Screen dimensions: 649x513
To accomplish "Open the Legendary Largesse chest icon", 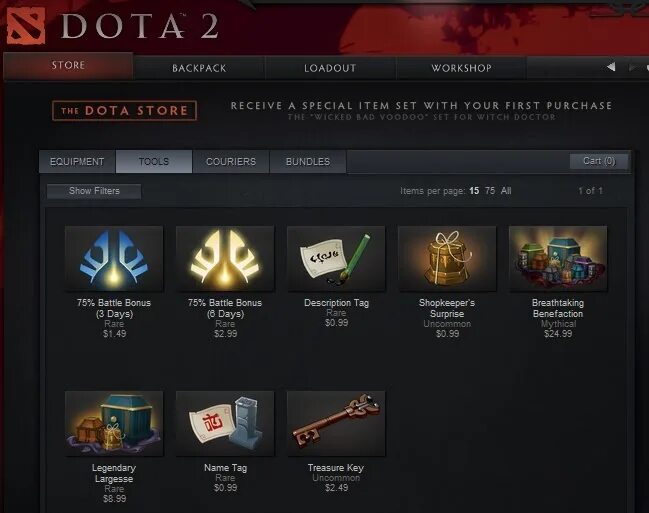I will click(x=114, y=423).
